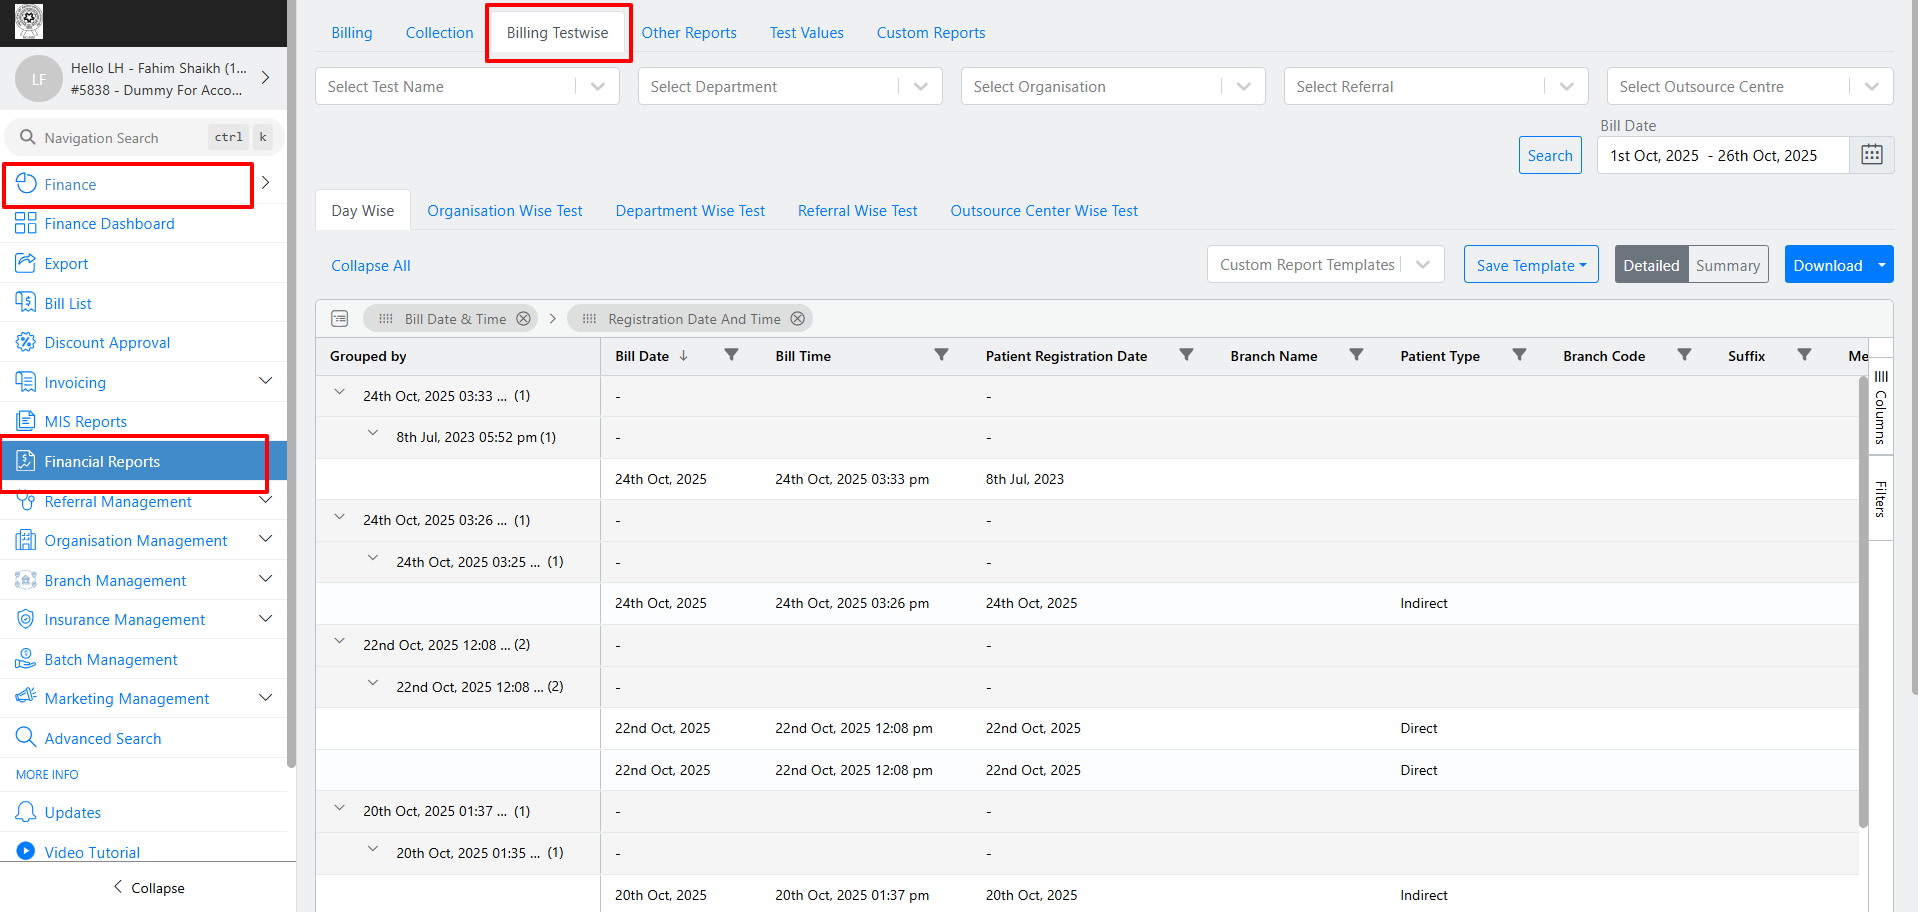
Task: Remove the Registration Date And Time grouping chip
Action: (797, 319)
